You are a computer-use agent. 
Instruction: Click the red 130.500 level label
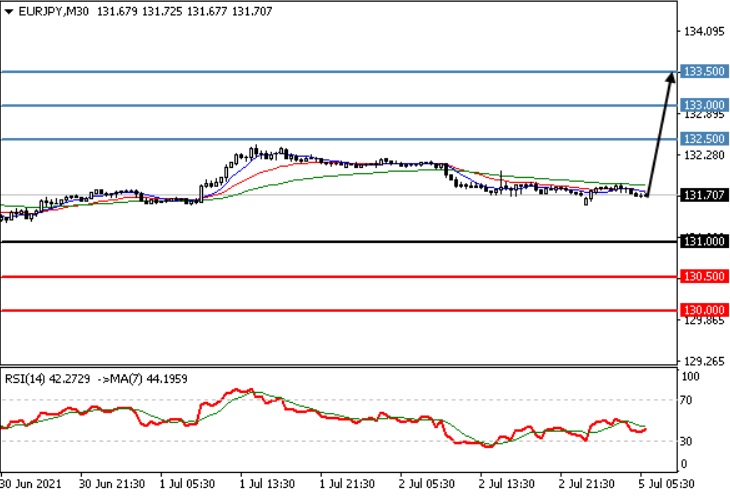(704, 276)
